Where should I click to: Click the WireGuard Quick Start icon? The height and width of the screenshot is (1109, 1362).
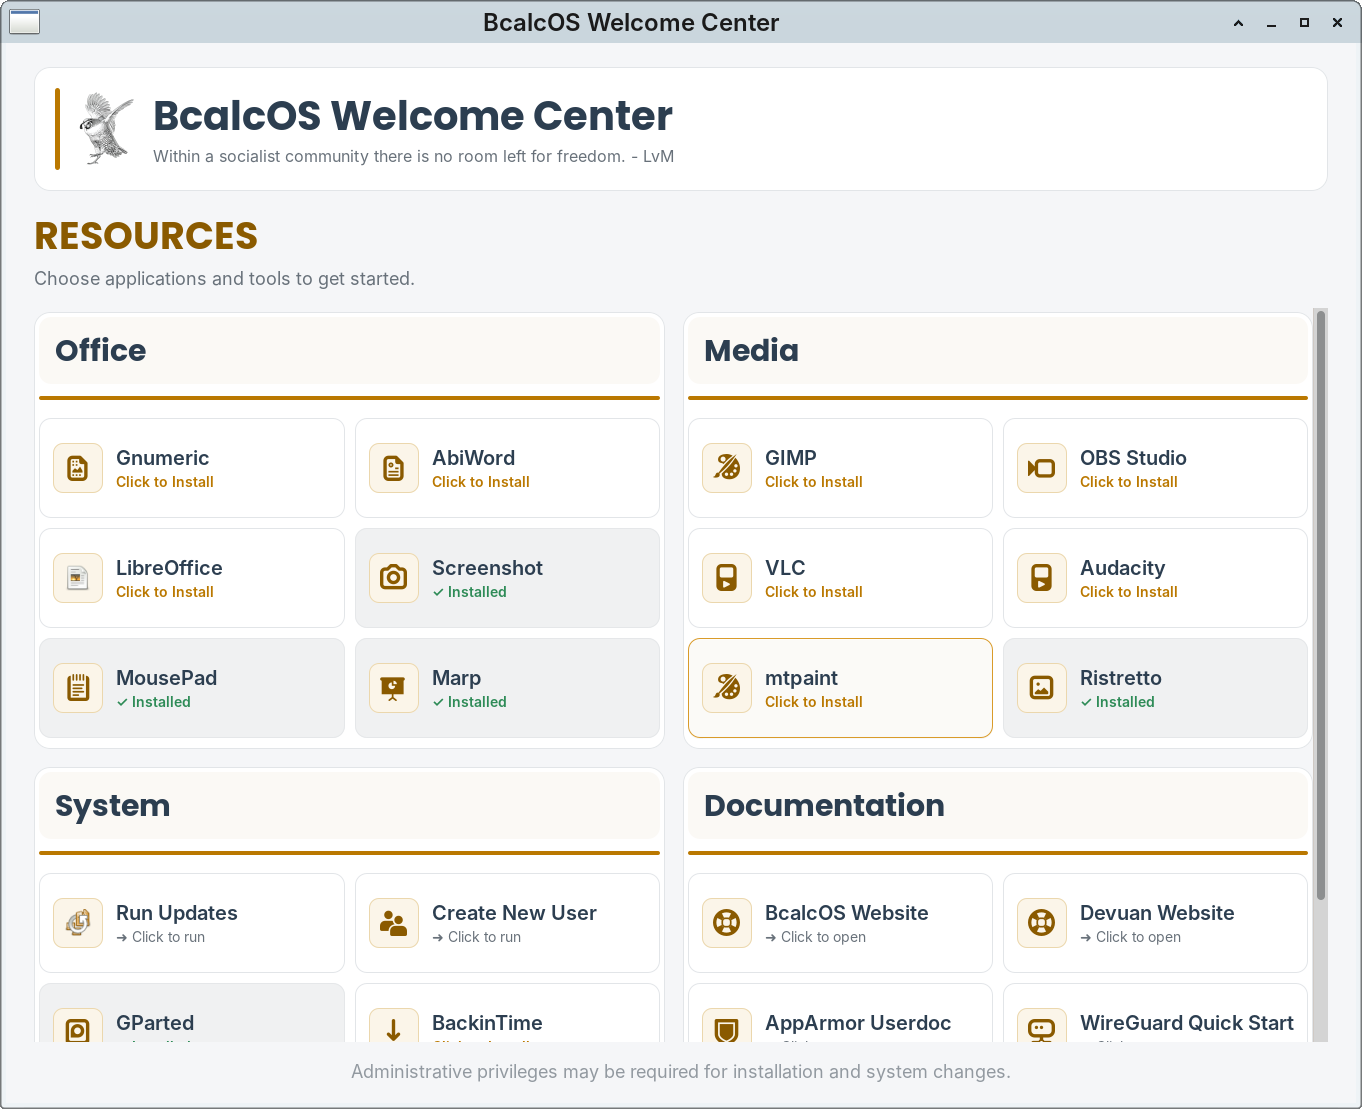click(1042, 1026)
